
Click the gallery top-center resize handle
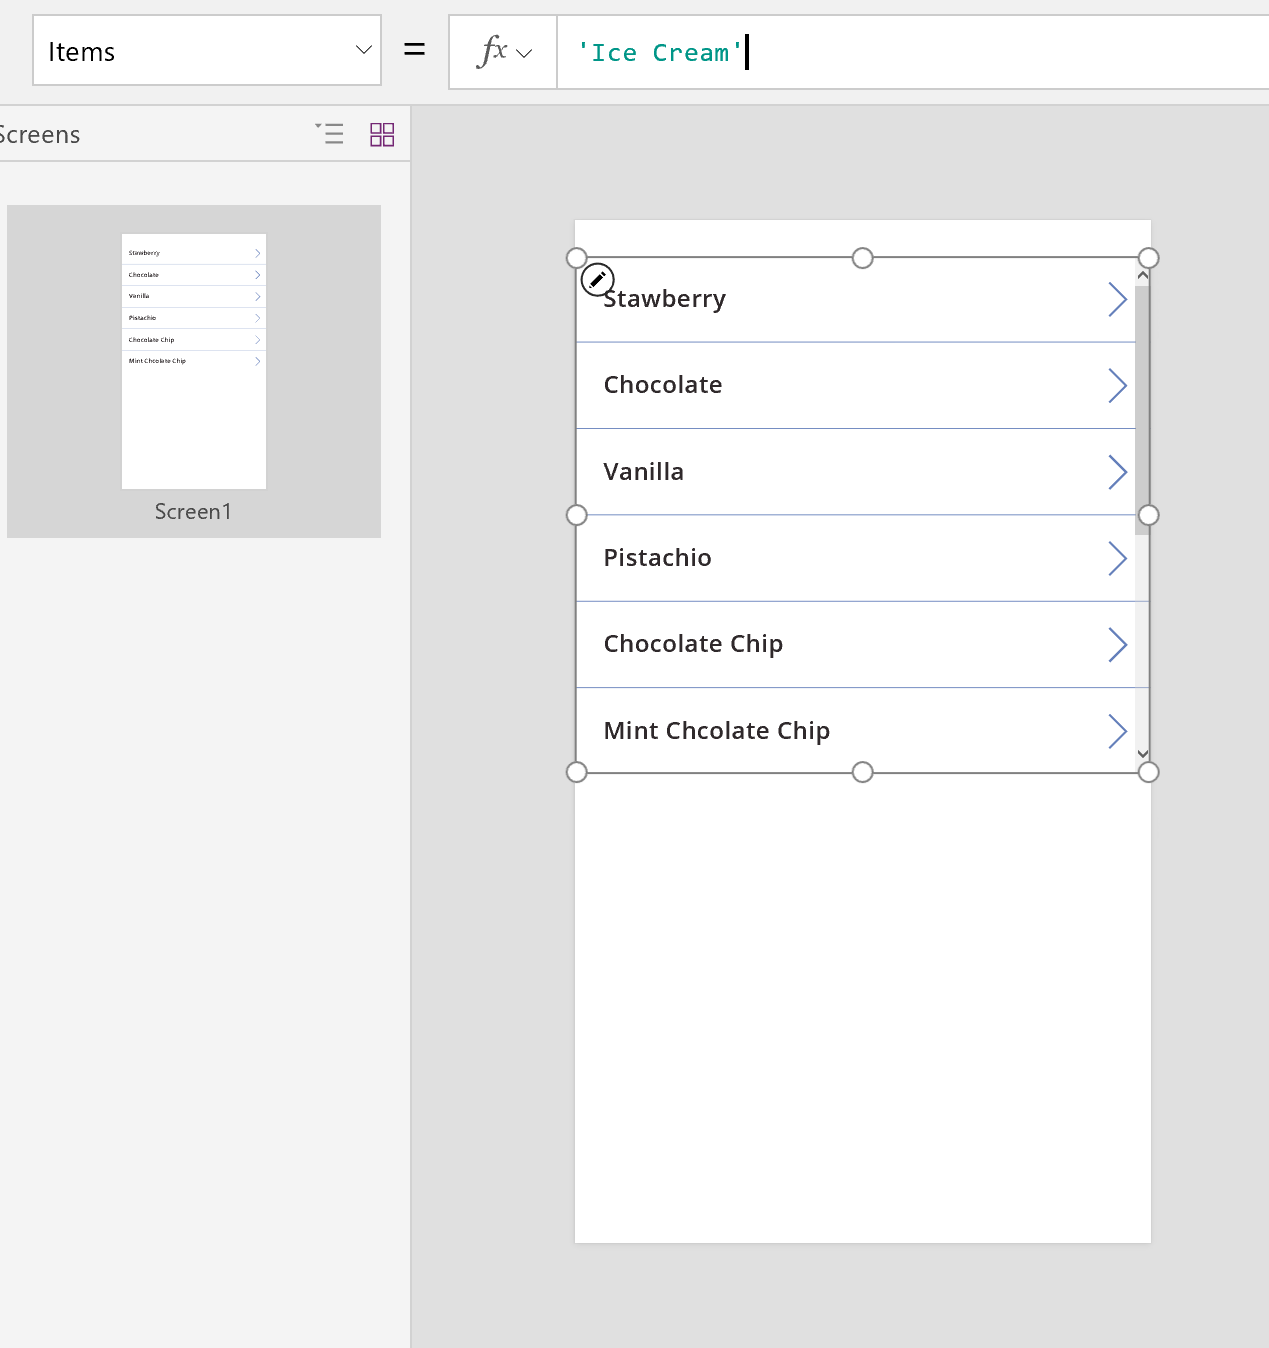click(x=863, y=258)
